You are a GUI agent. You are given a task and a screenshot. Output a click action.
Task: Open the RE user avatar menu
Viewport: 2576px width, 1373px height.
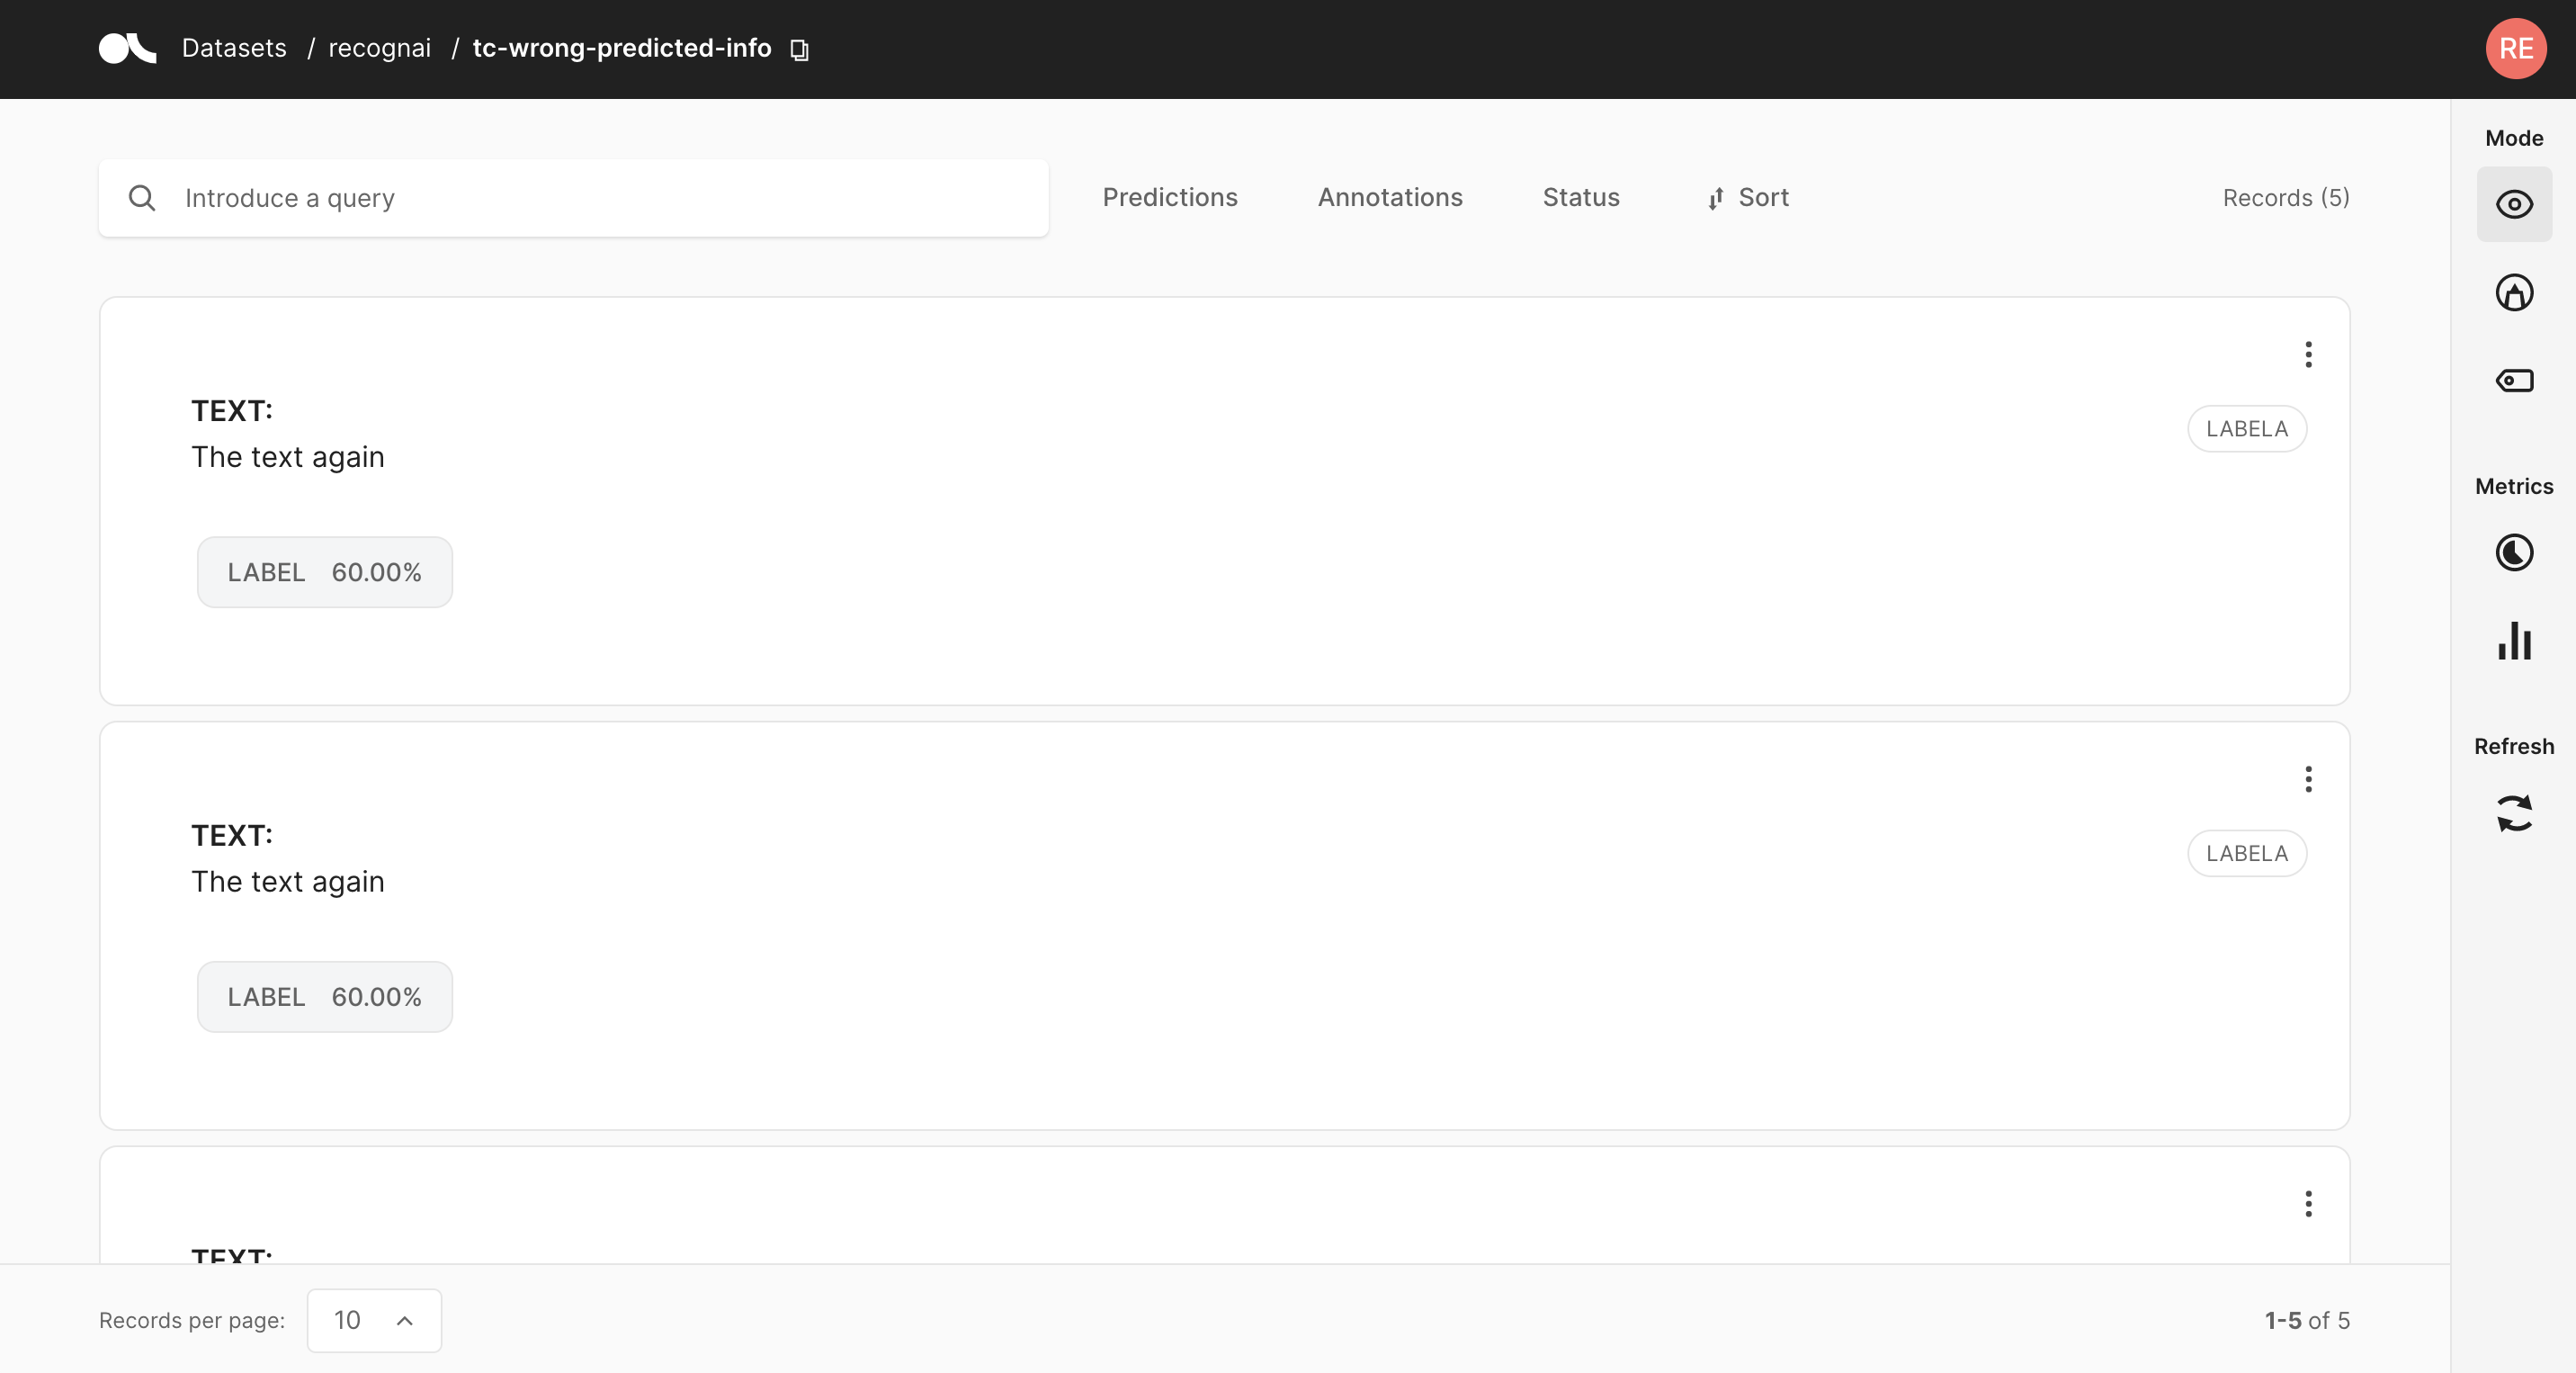coord(2515,48)
